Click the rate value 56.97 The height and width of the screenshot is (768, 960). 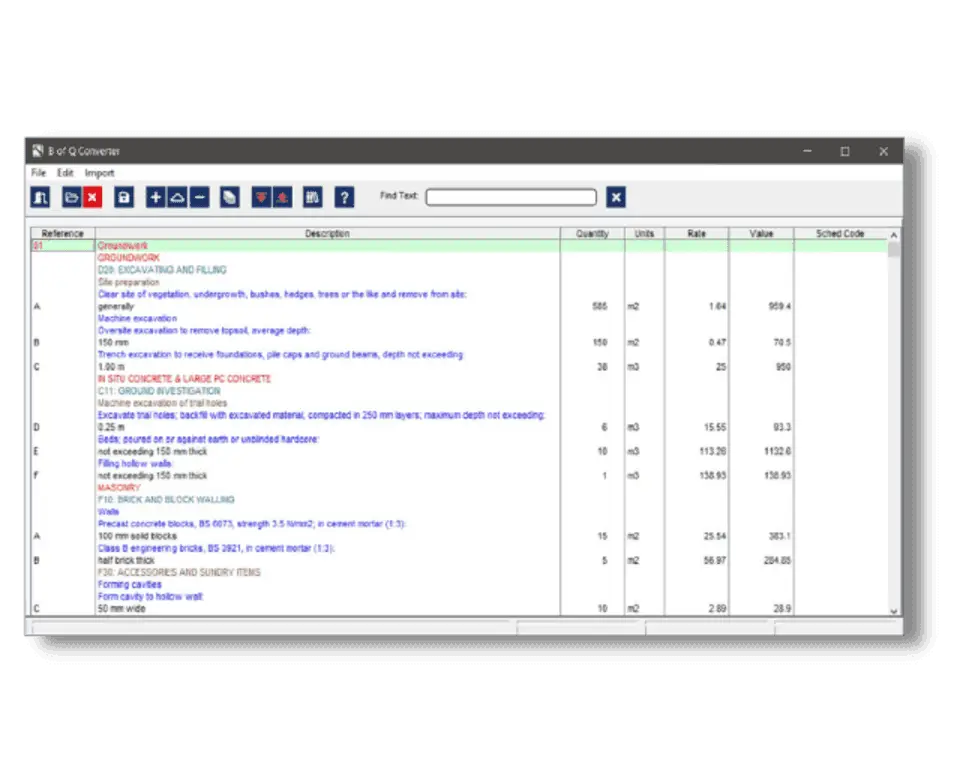pos(714,560)
